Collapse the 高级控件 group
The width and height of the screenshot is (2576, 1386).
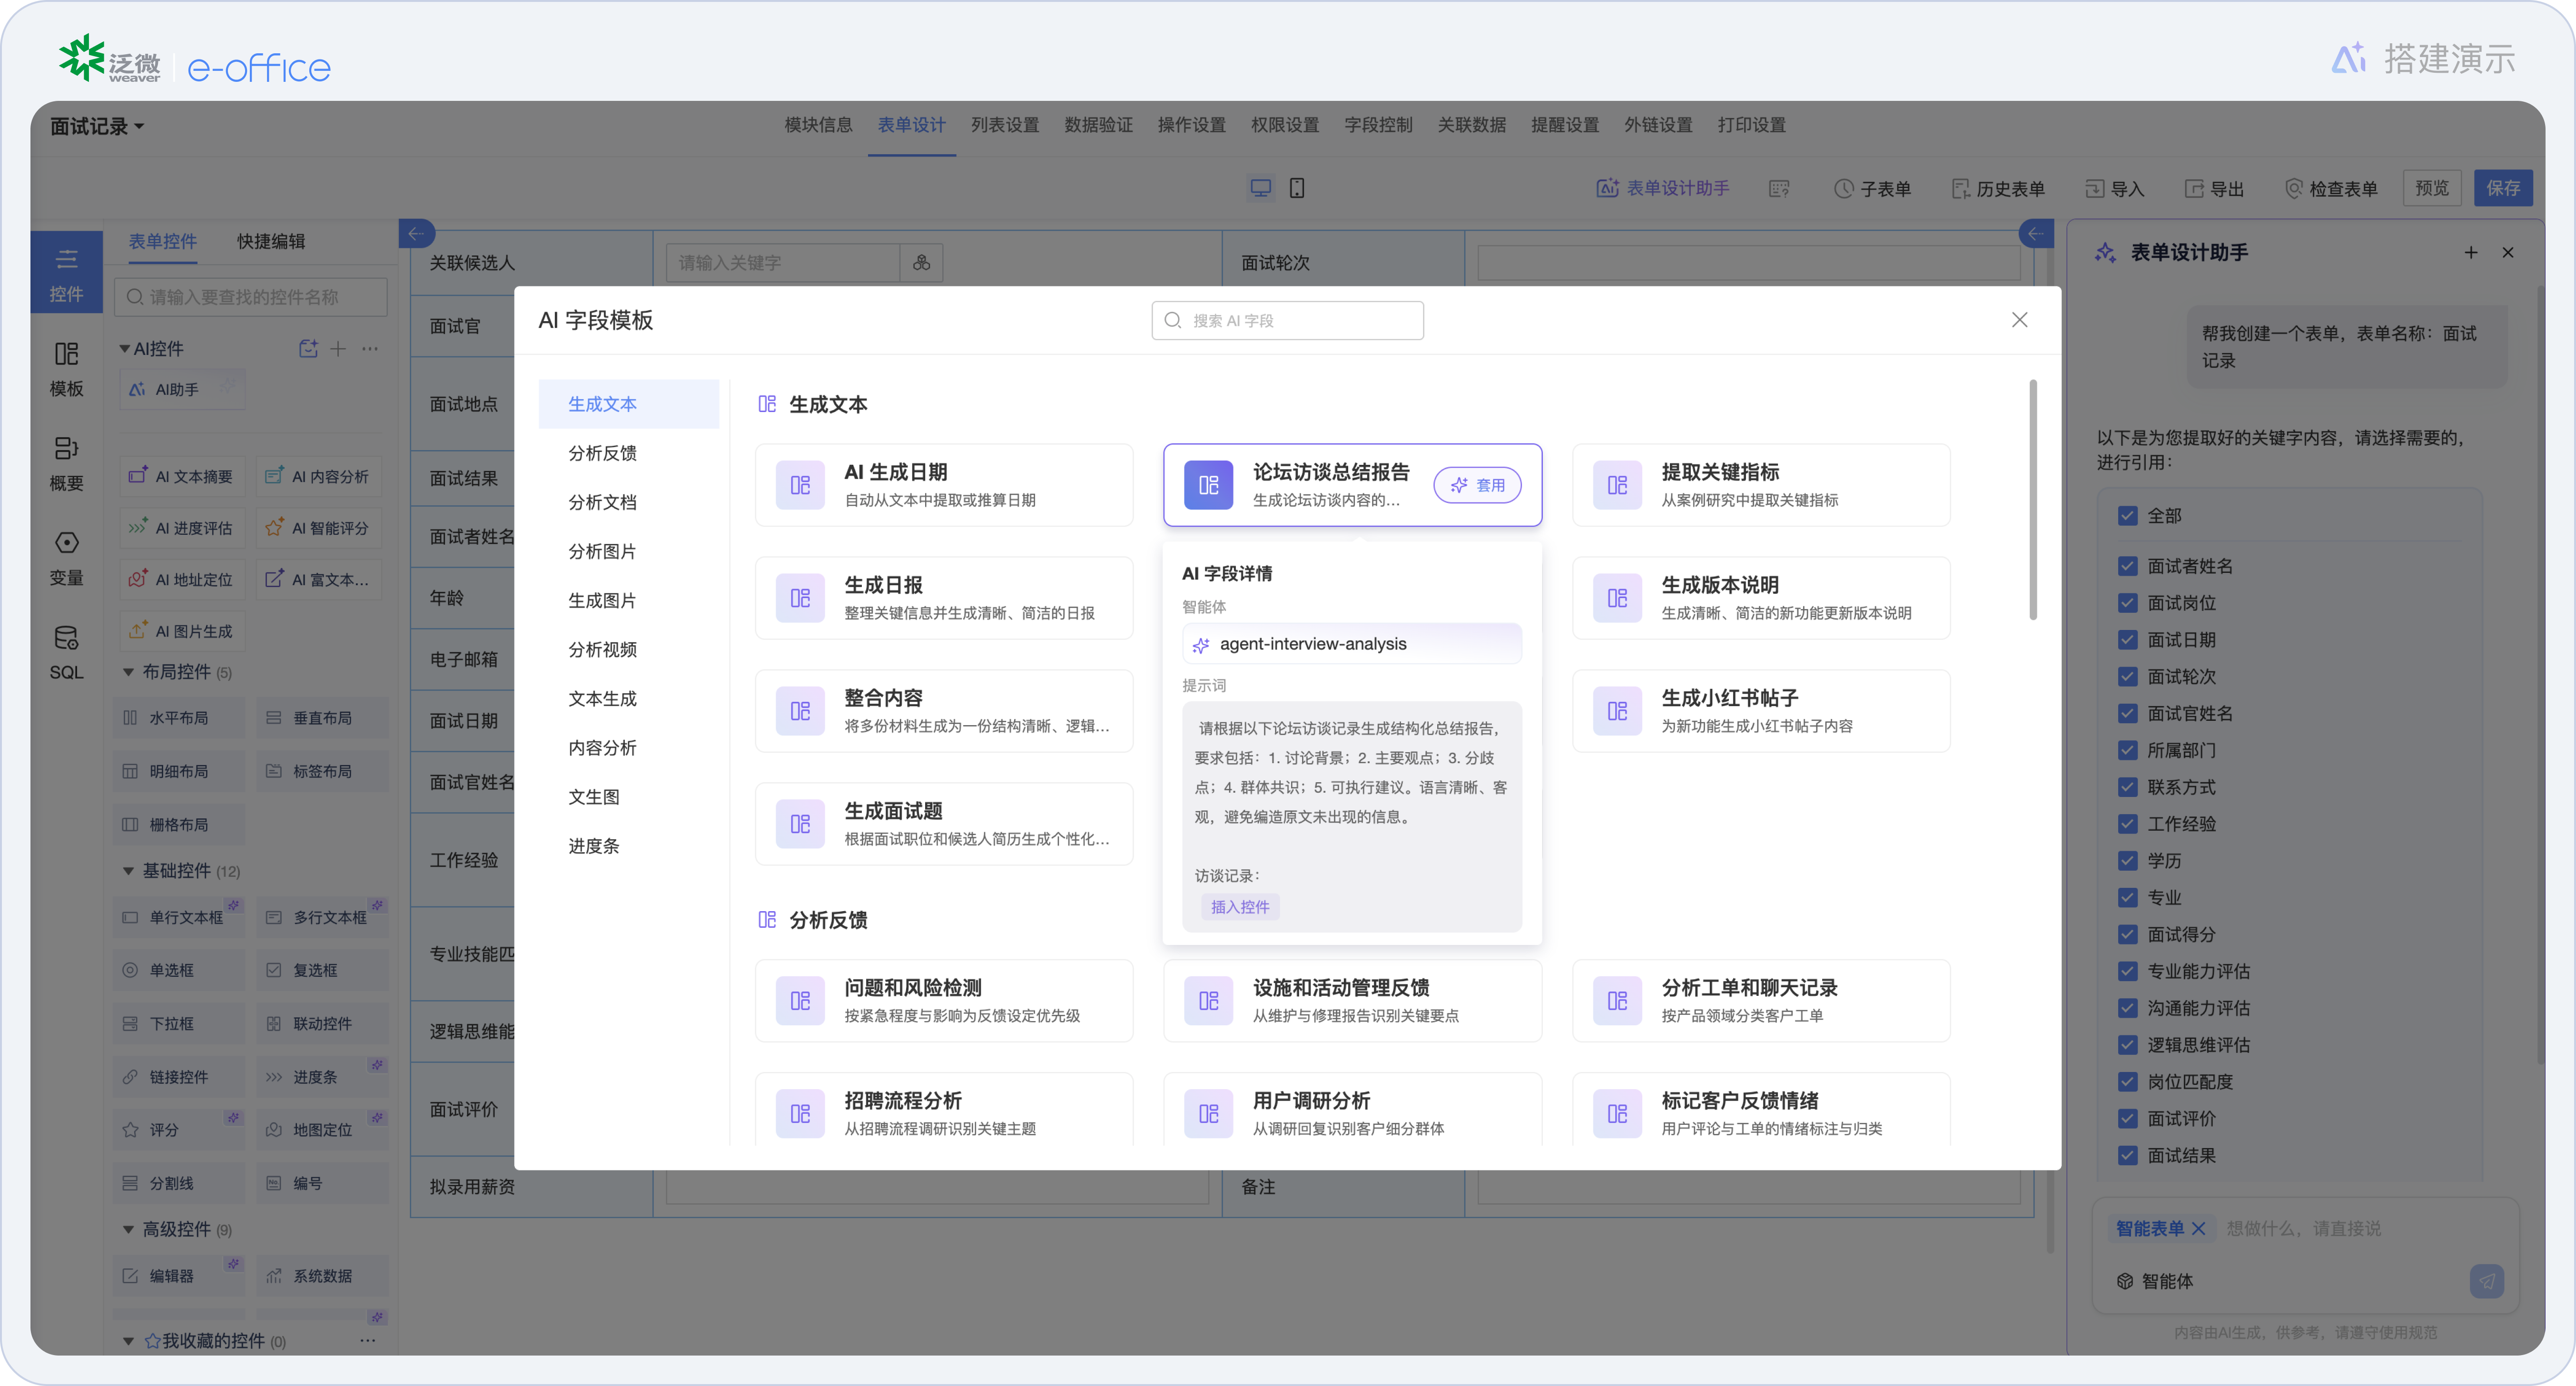pyautogui.click(x=128, y=1229)
